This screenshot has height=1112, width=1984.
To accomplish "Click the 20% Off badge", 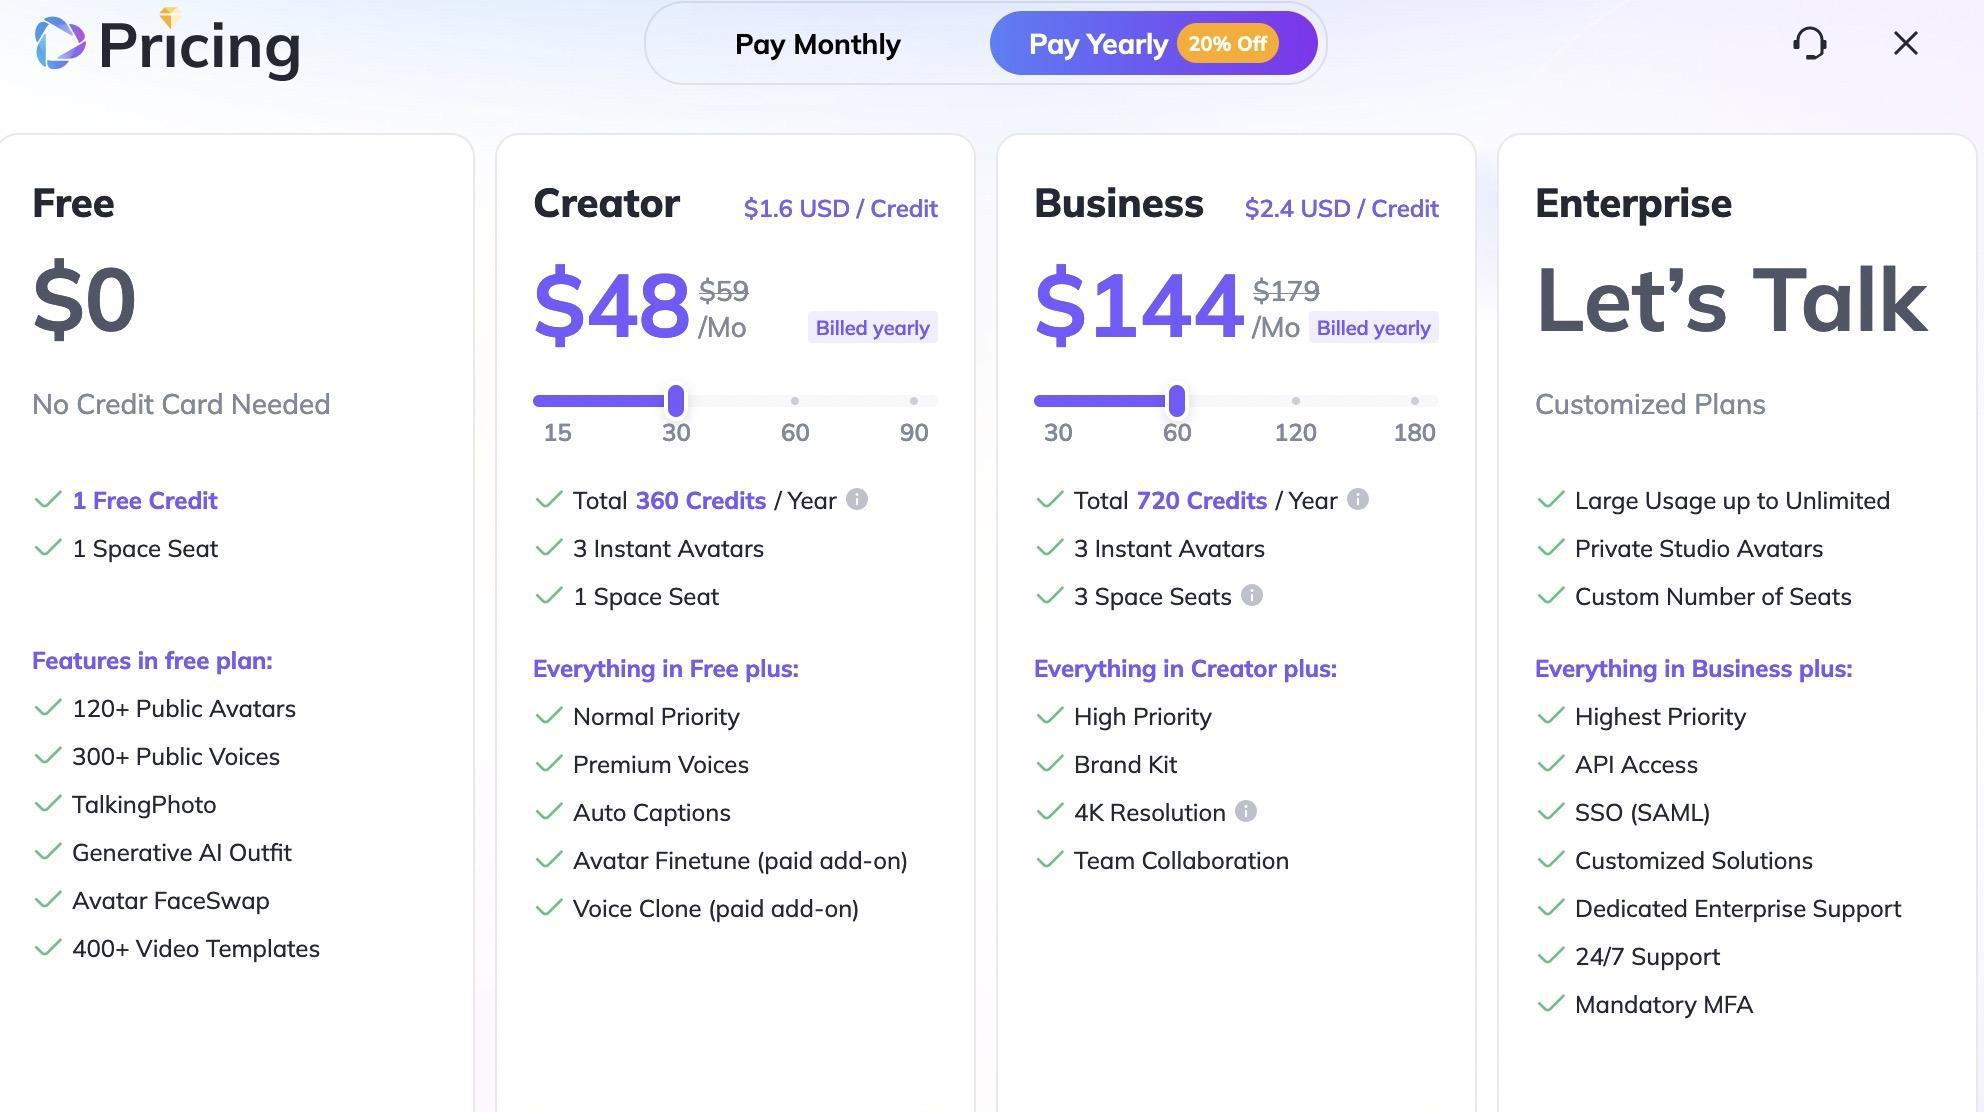I will 1227,44.
